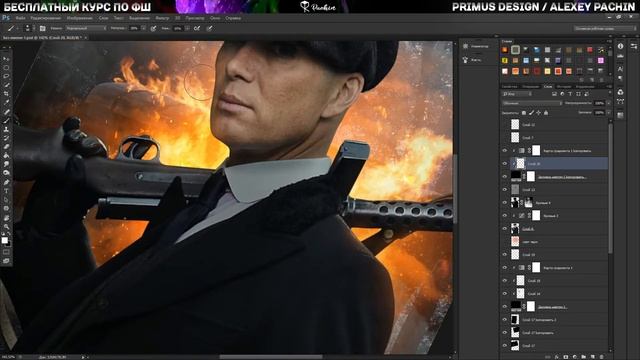Select the Lasso tool
Image resolution: width=640 pixels, height=360 pixels.
pos(6,76)
